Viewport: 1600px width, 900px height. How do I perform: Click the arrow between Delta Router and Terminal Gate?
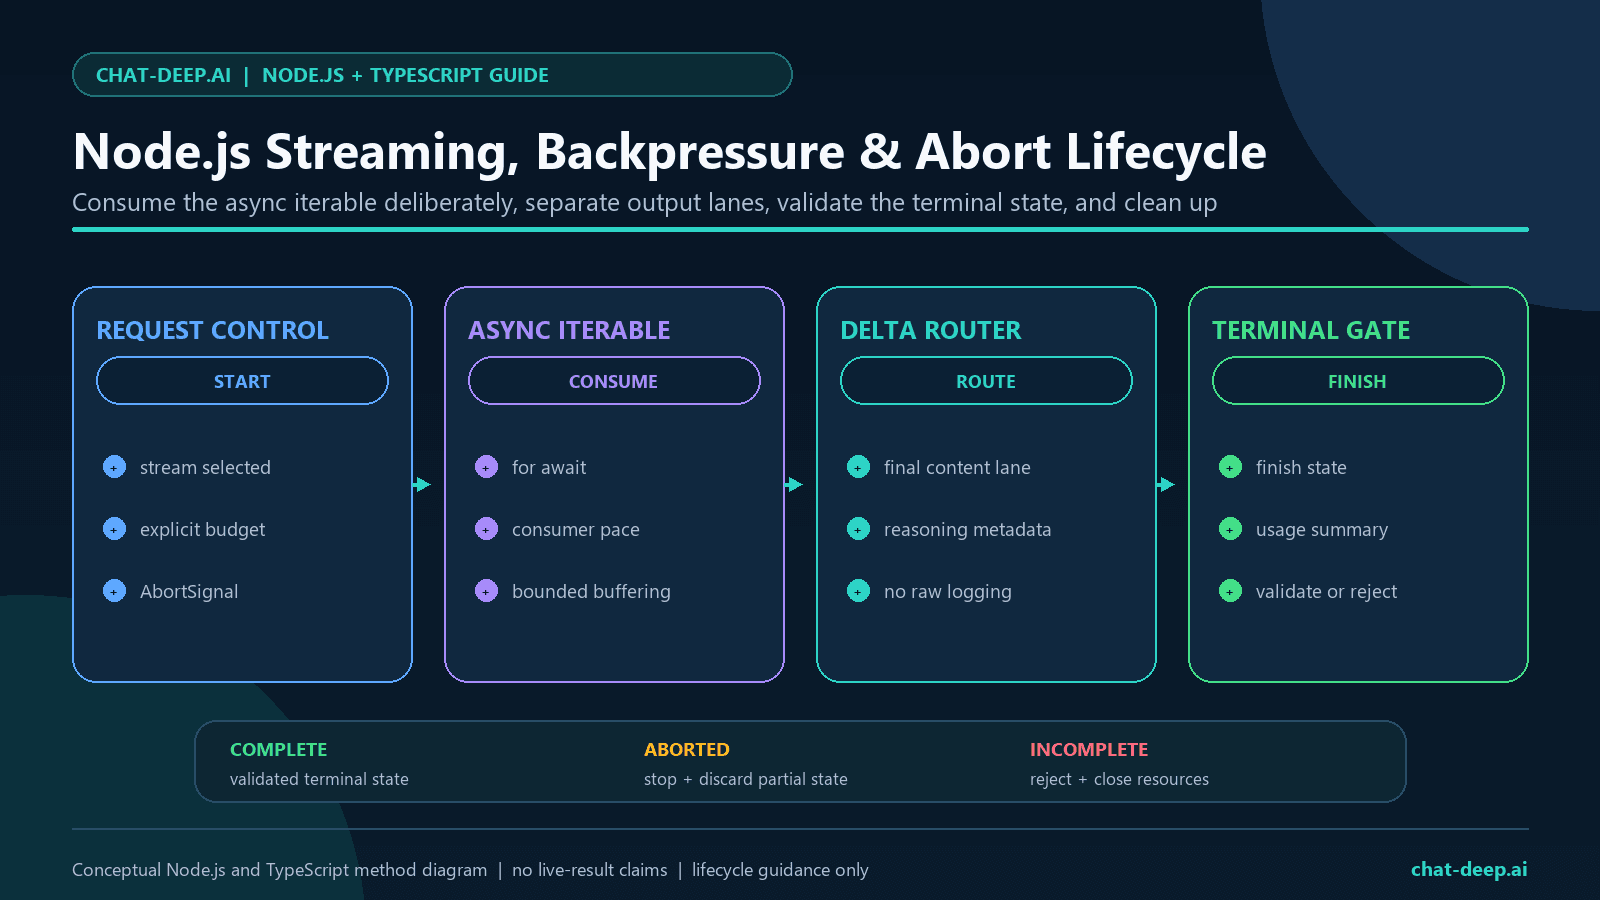click(x=1166, y=484)
